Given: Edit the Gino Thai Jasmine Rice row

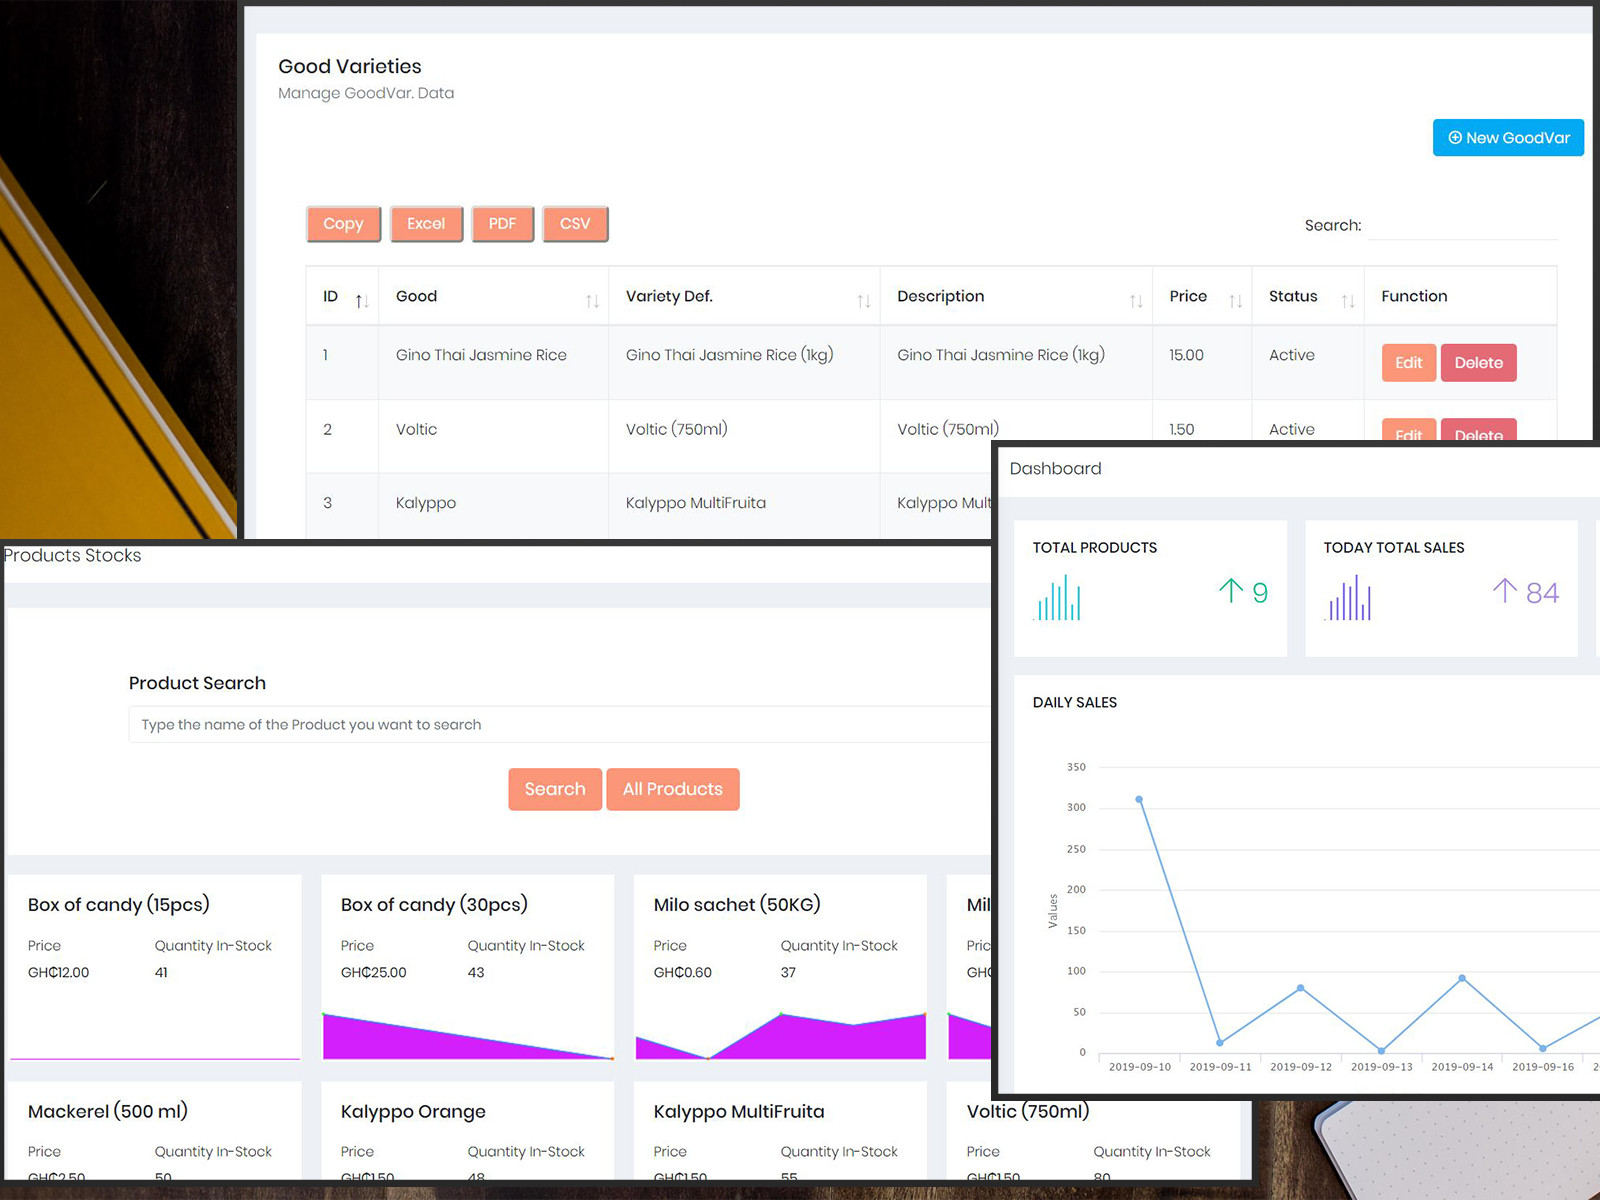Looking at the screenshot, I should coord(1408,363).
